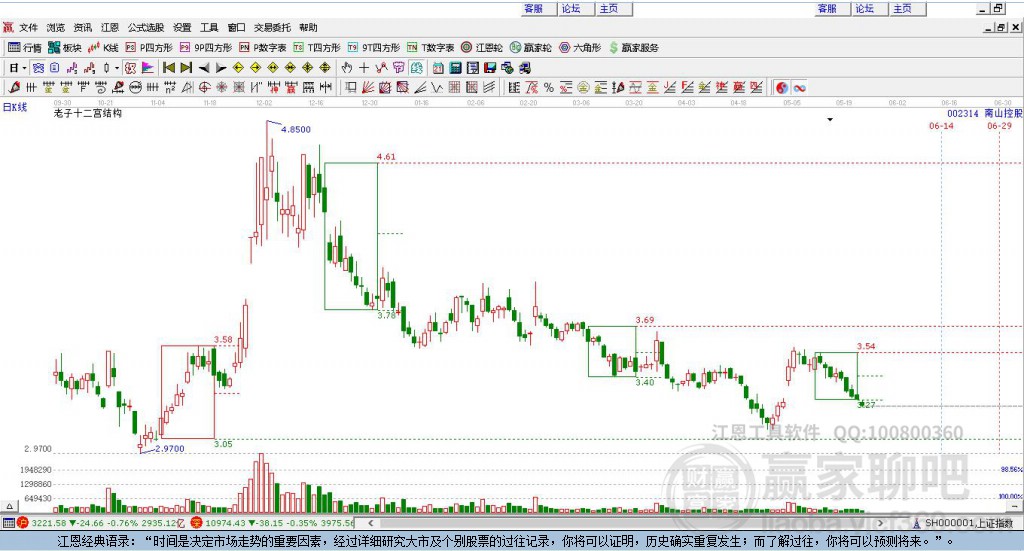Open the 设置 menu
The image size is (1024, 551).
tap(182, 27)
